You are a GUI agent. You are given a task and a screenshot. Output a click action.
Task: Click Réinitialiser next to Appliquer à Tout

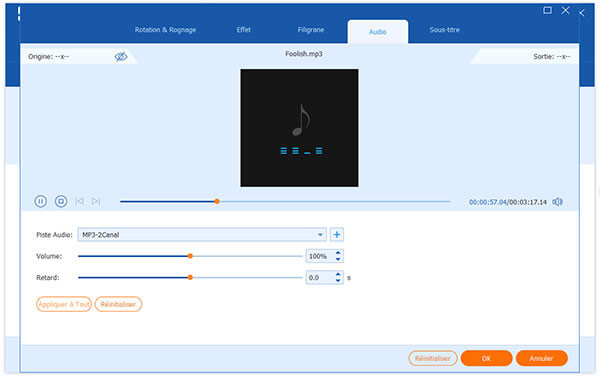tap(118, 304)
